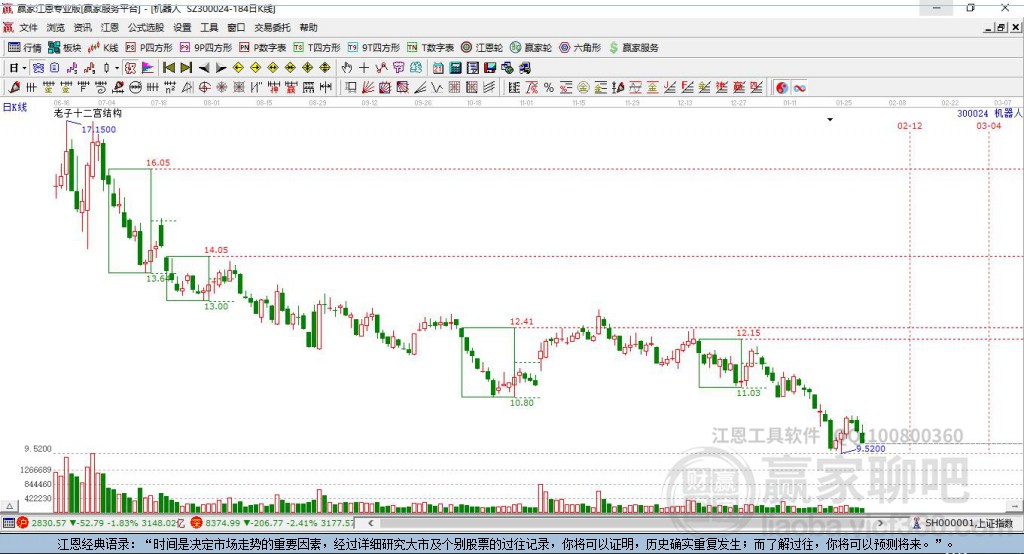Viewport: 1024px width, 554px height.
Task: Open the 设置 menu
Action: click(x=182, y=27)
